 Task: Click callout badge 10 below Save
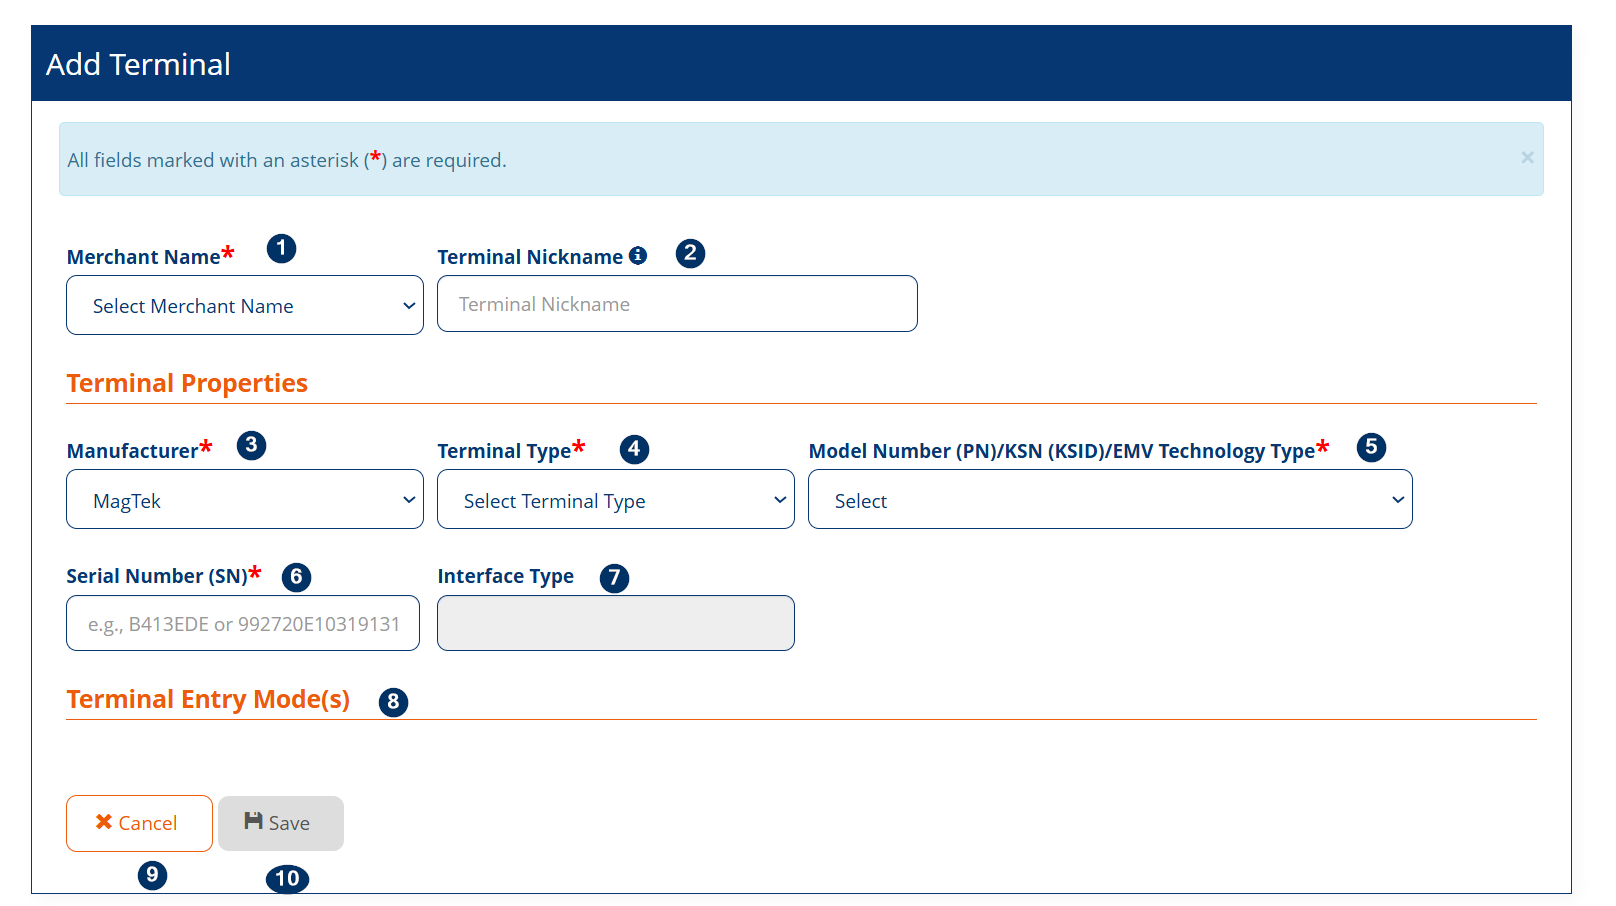pyautogui.click(x=287, y=878)
